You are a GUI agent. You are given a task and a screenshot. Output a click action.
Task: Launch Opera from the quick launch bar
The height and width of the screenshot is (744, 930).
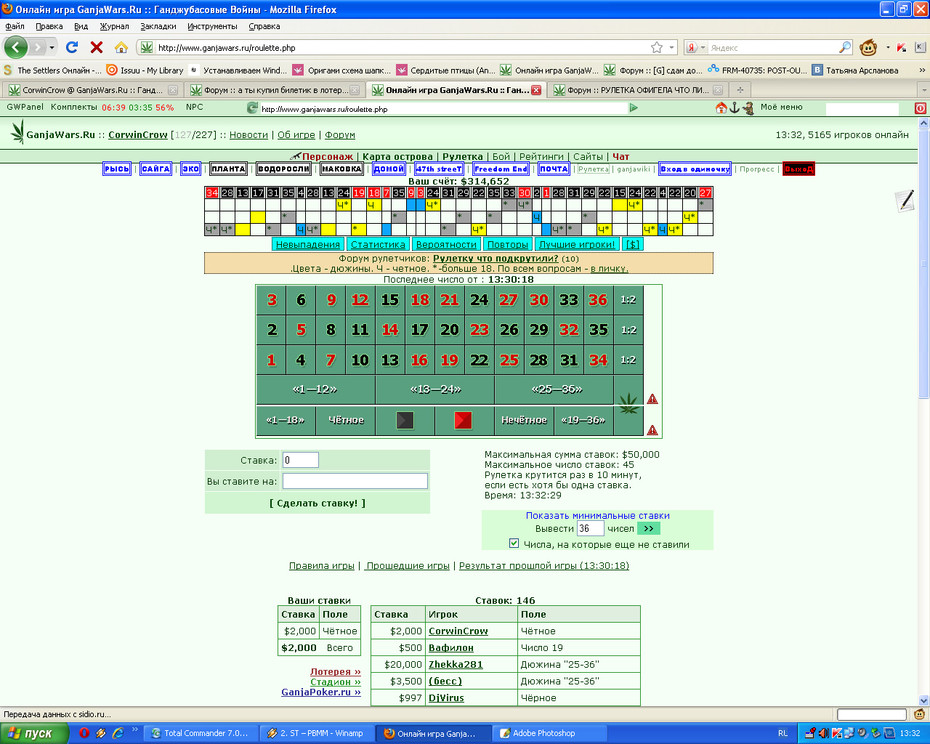click(x=84, y=733)
